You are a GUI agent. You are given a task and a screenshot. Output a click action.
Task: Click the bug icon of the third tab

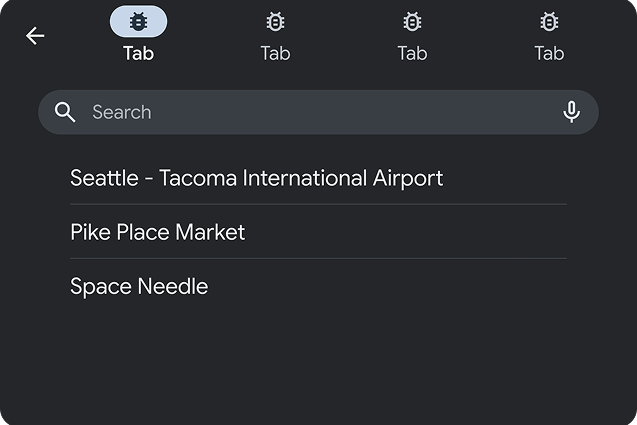(x=412, y=21)
